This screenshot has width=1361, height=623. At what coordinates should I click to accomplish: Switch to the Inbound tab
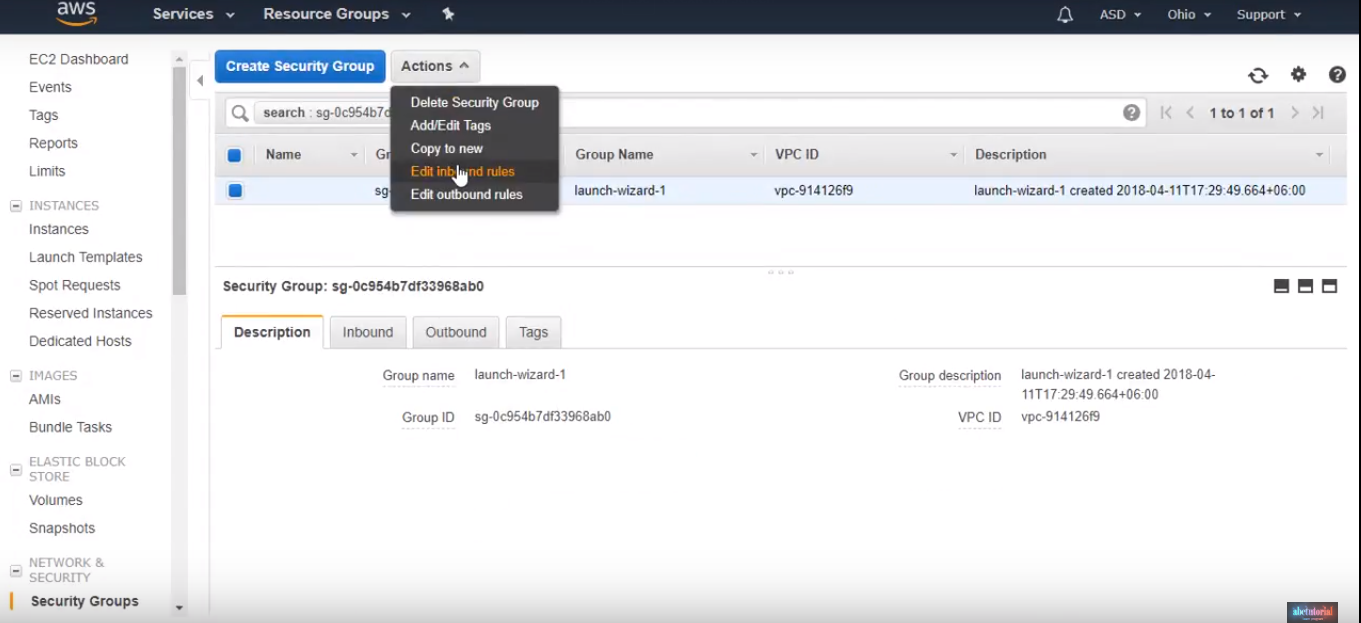pyautogui.click(x=368, y=332)
